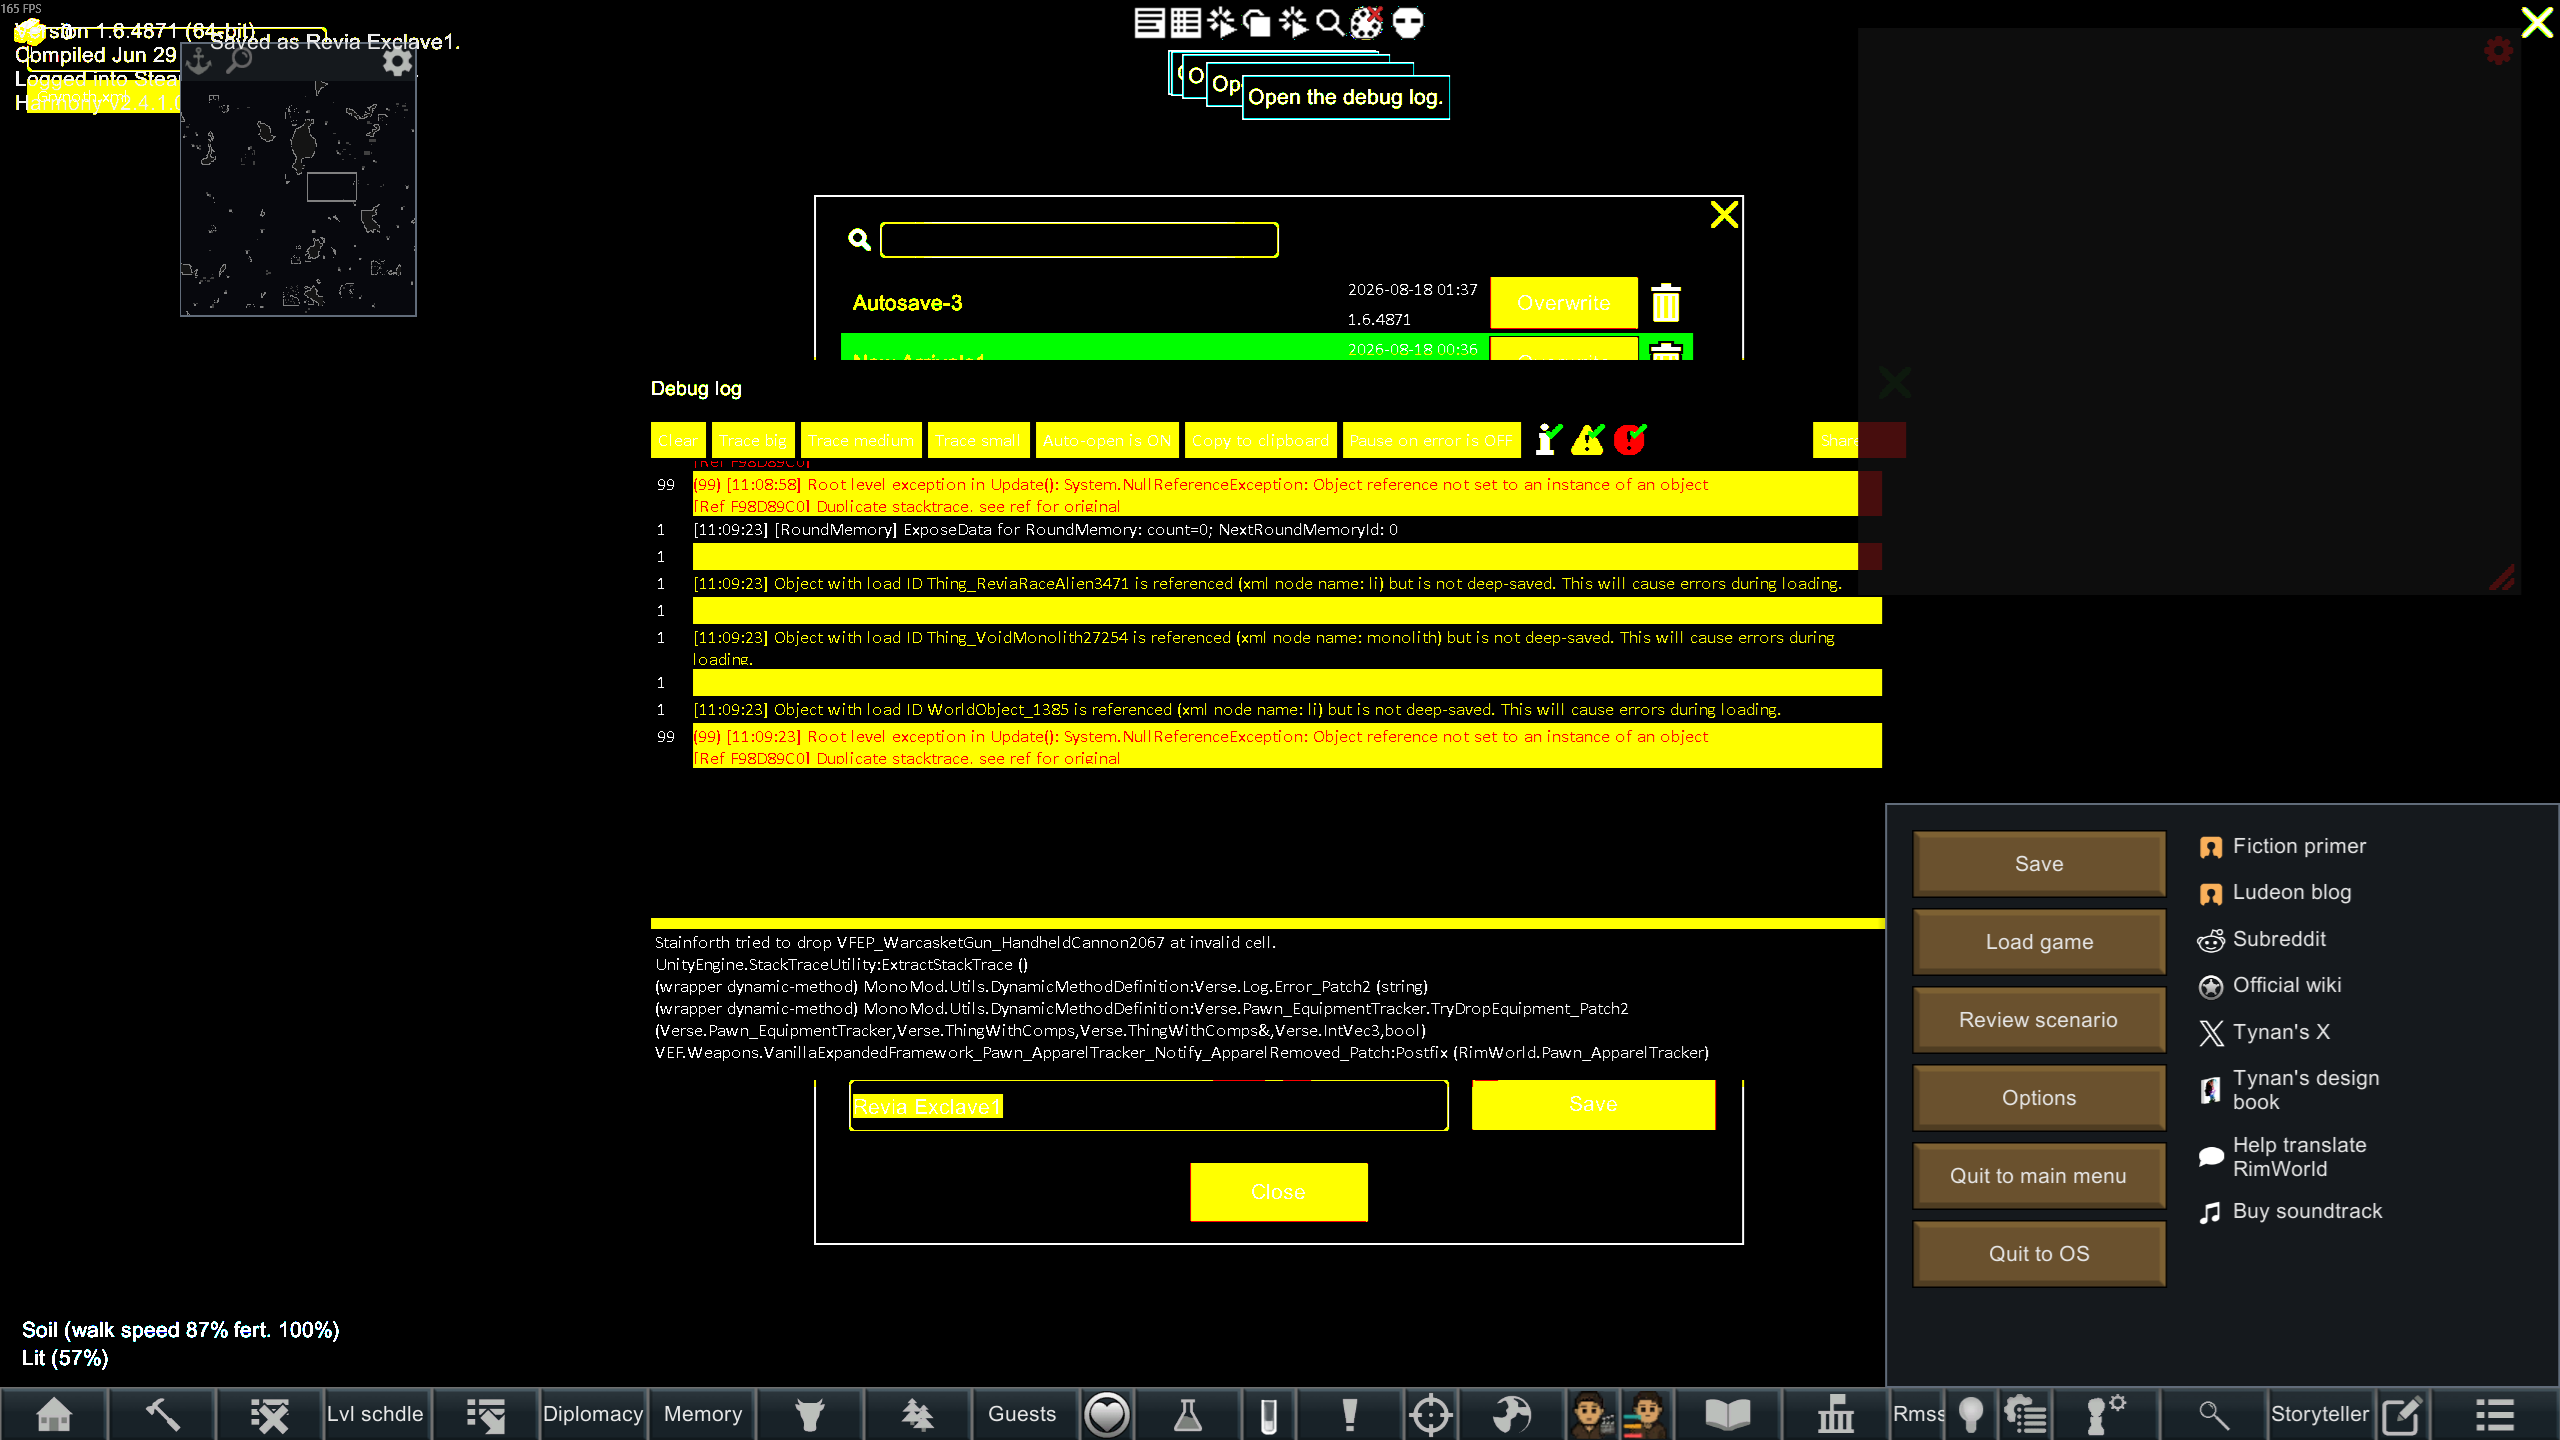2560x1440 pixels.
Task: Open the globe world tab
Action: pos(1511,1414)
